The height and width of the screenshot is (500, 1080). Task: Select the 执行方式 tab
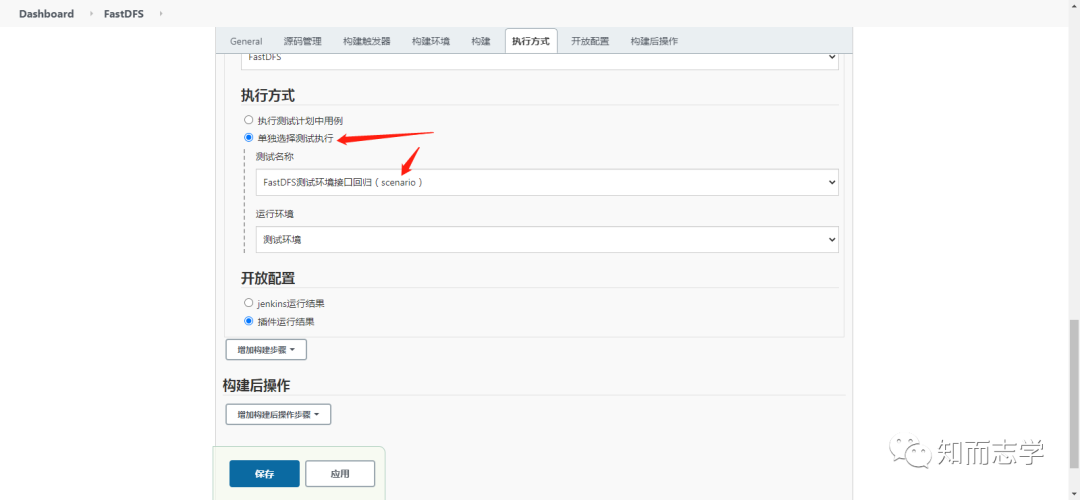pos(530,41)
